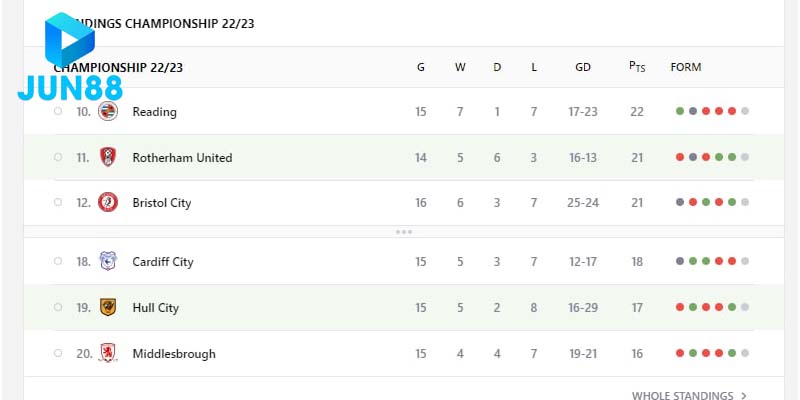Screen dimensions: 800x400
Task: Expand hidden rows with the three-dot divider
Action: pos(404,232)
